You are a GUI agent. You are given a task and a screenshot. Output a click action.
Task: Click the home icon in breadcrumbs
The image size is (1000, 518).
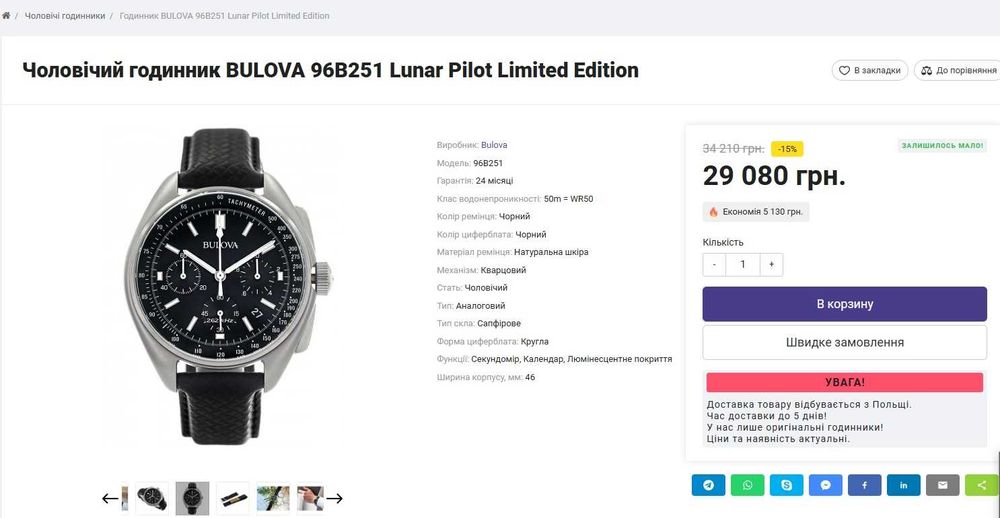click(x=7, y=16)
